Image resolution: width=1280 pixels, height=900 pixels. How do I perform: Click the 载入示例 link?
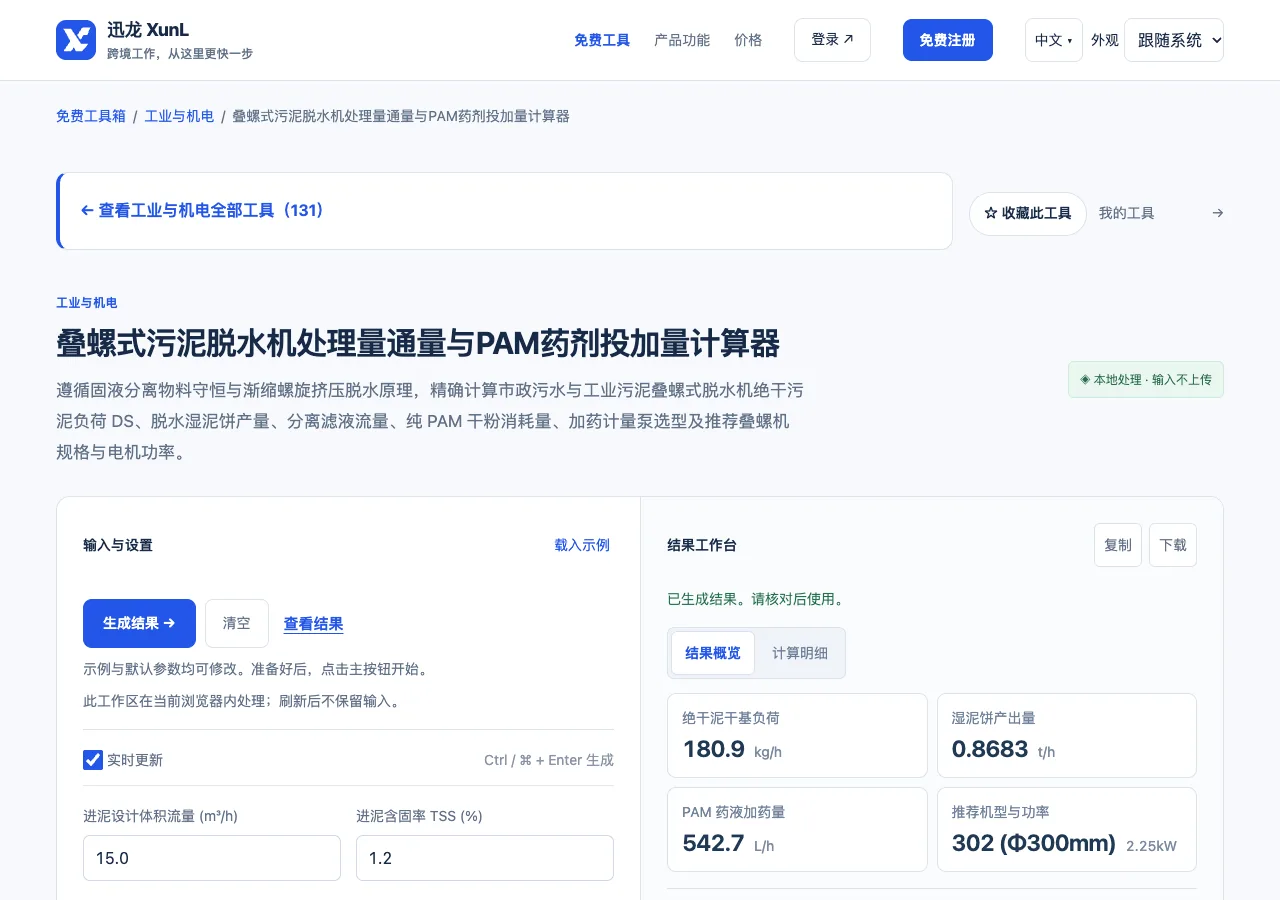click(582, 545)
